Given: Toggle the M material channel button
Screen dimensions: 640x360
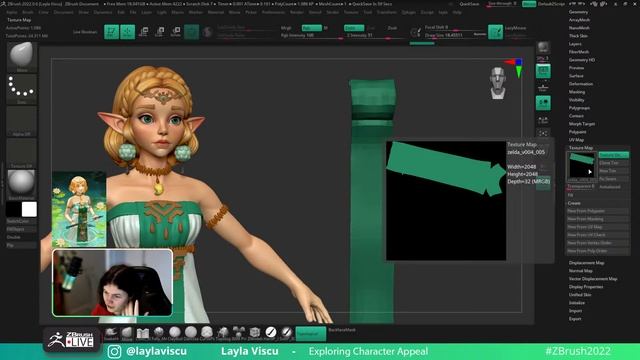Looking at the screenshot, I should pos(326,28).
